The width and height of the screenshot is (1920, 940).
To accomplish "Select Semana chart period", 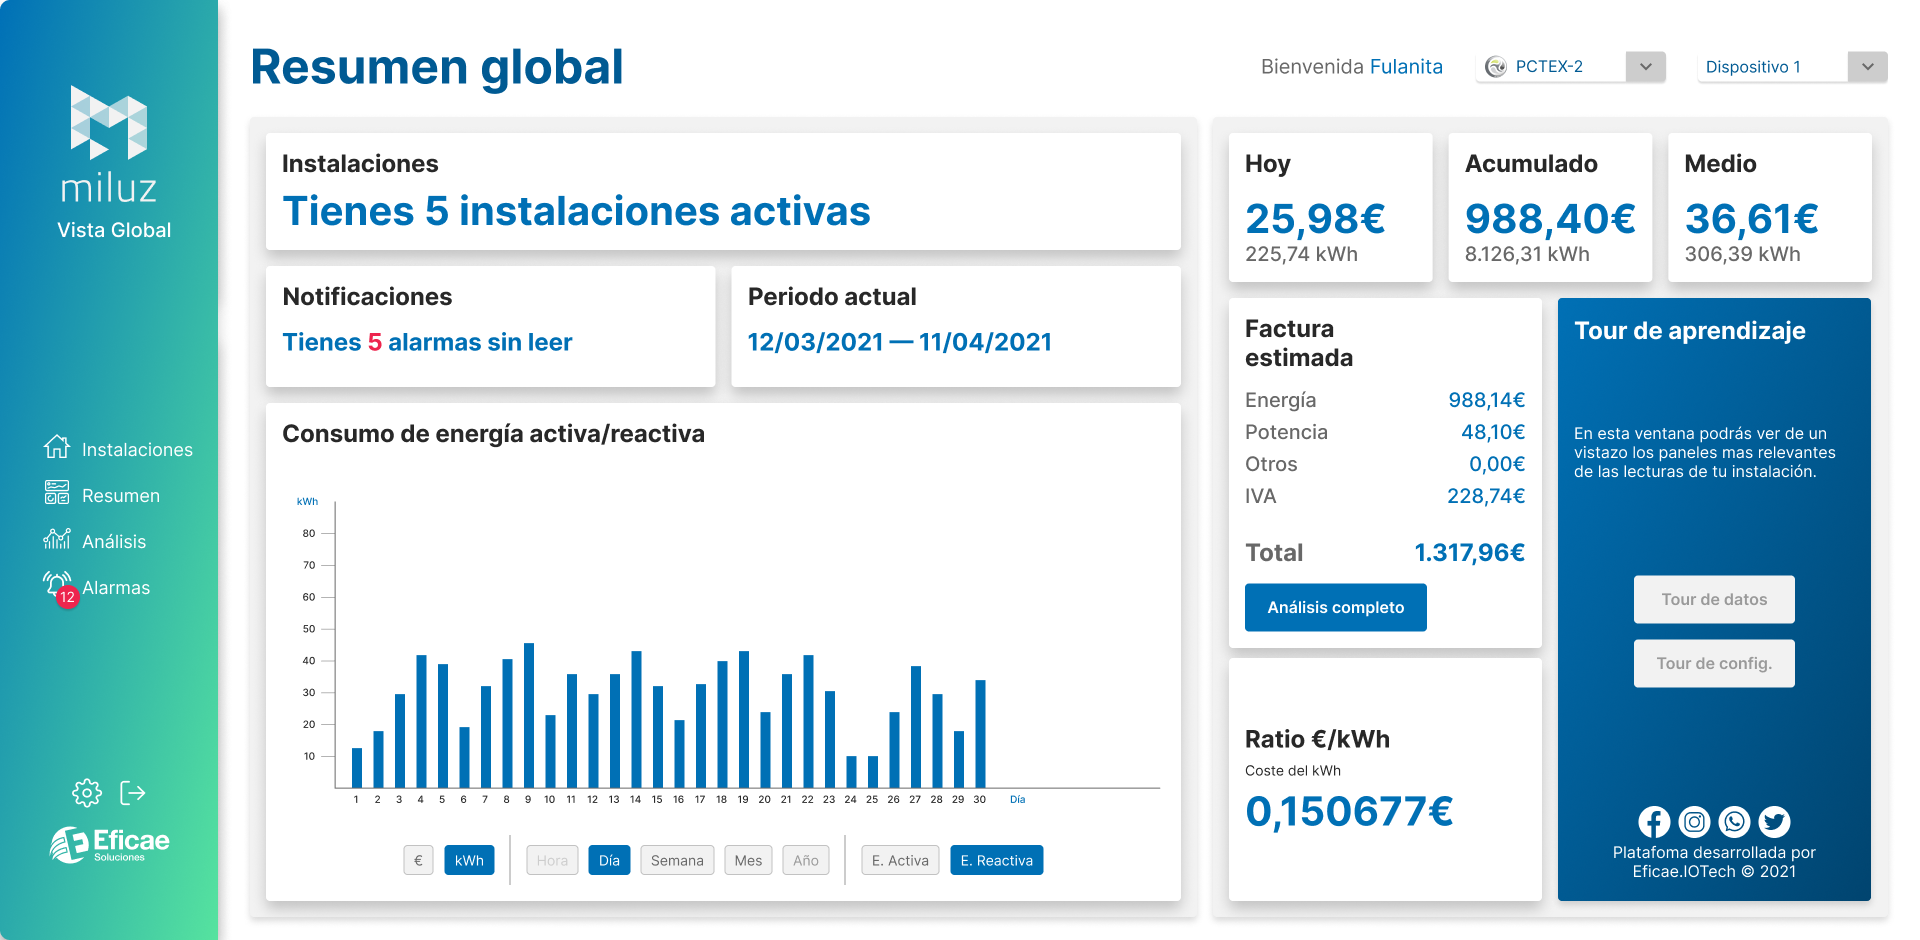I will click(x=677, y=860).
